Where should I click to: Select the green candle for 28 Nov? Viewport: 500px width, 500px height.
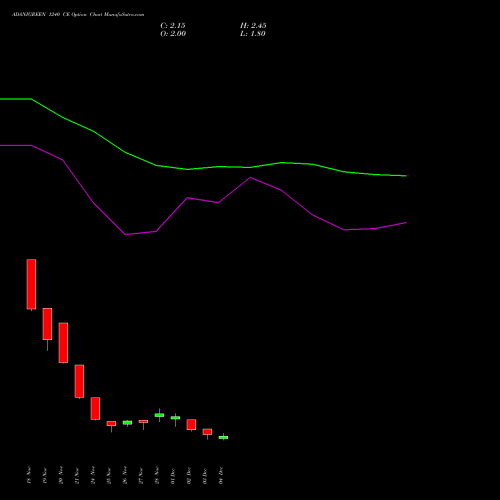(x=159, y=415)
